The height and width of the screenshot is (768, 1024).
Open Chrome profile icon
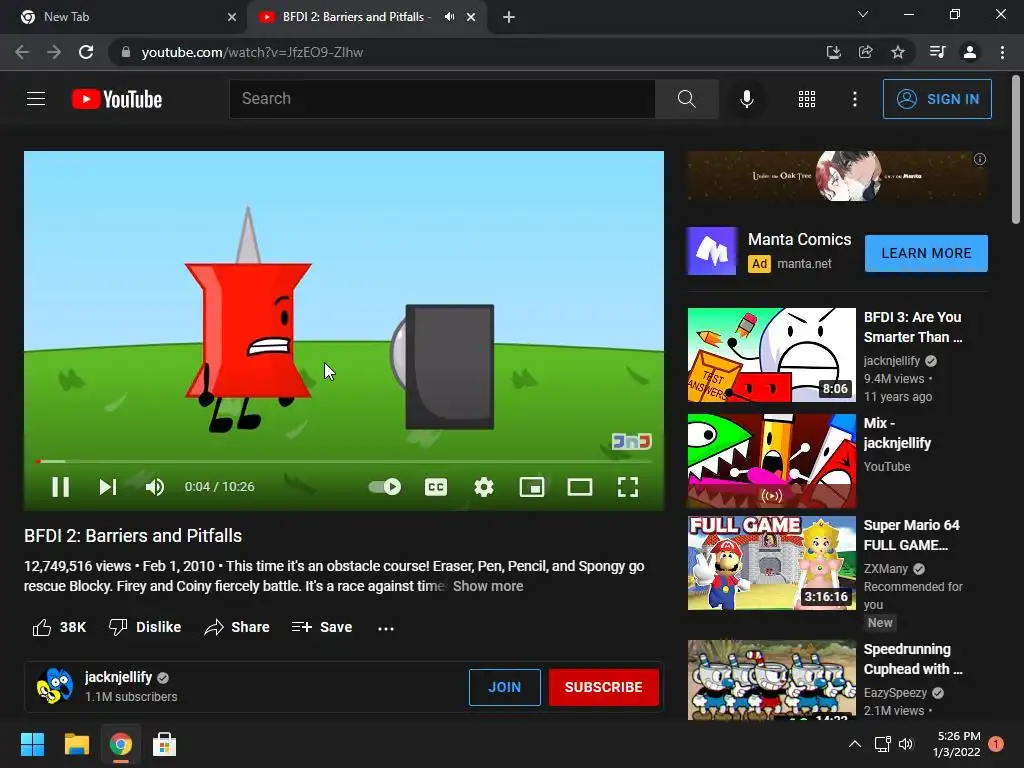coord(970,52)
